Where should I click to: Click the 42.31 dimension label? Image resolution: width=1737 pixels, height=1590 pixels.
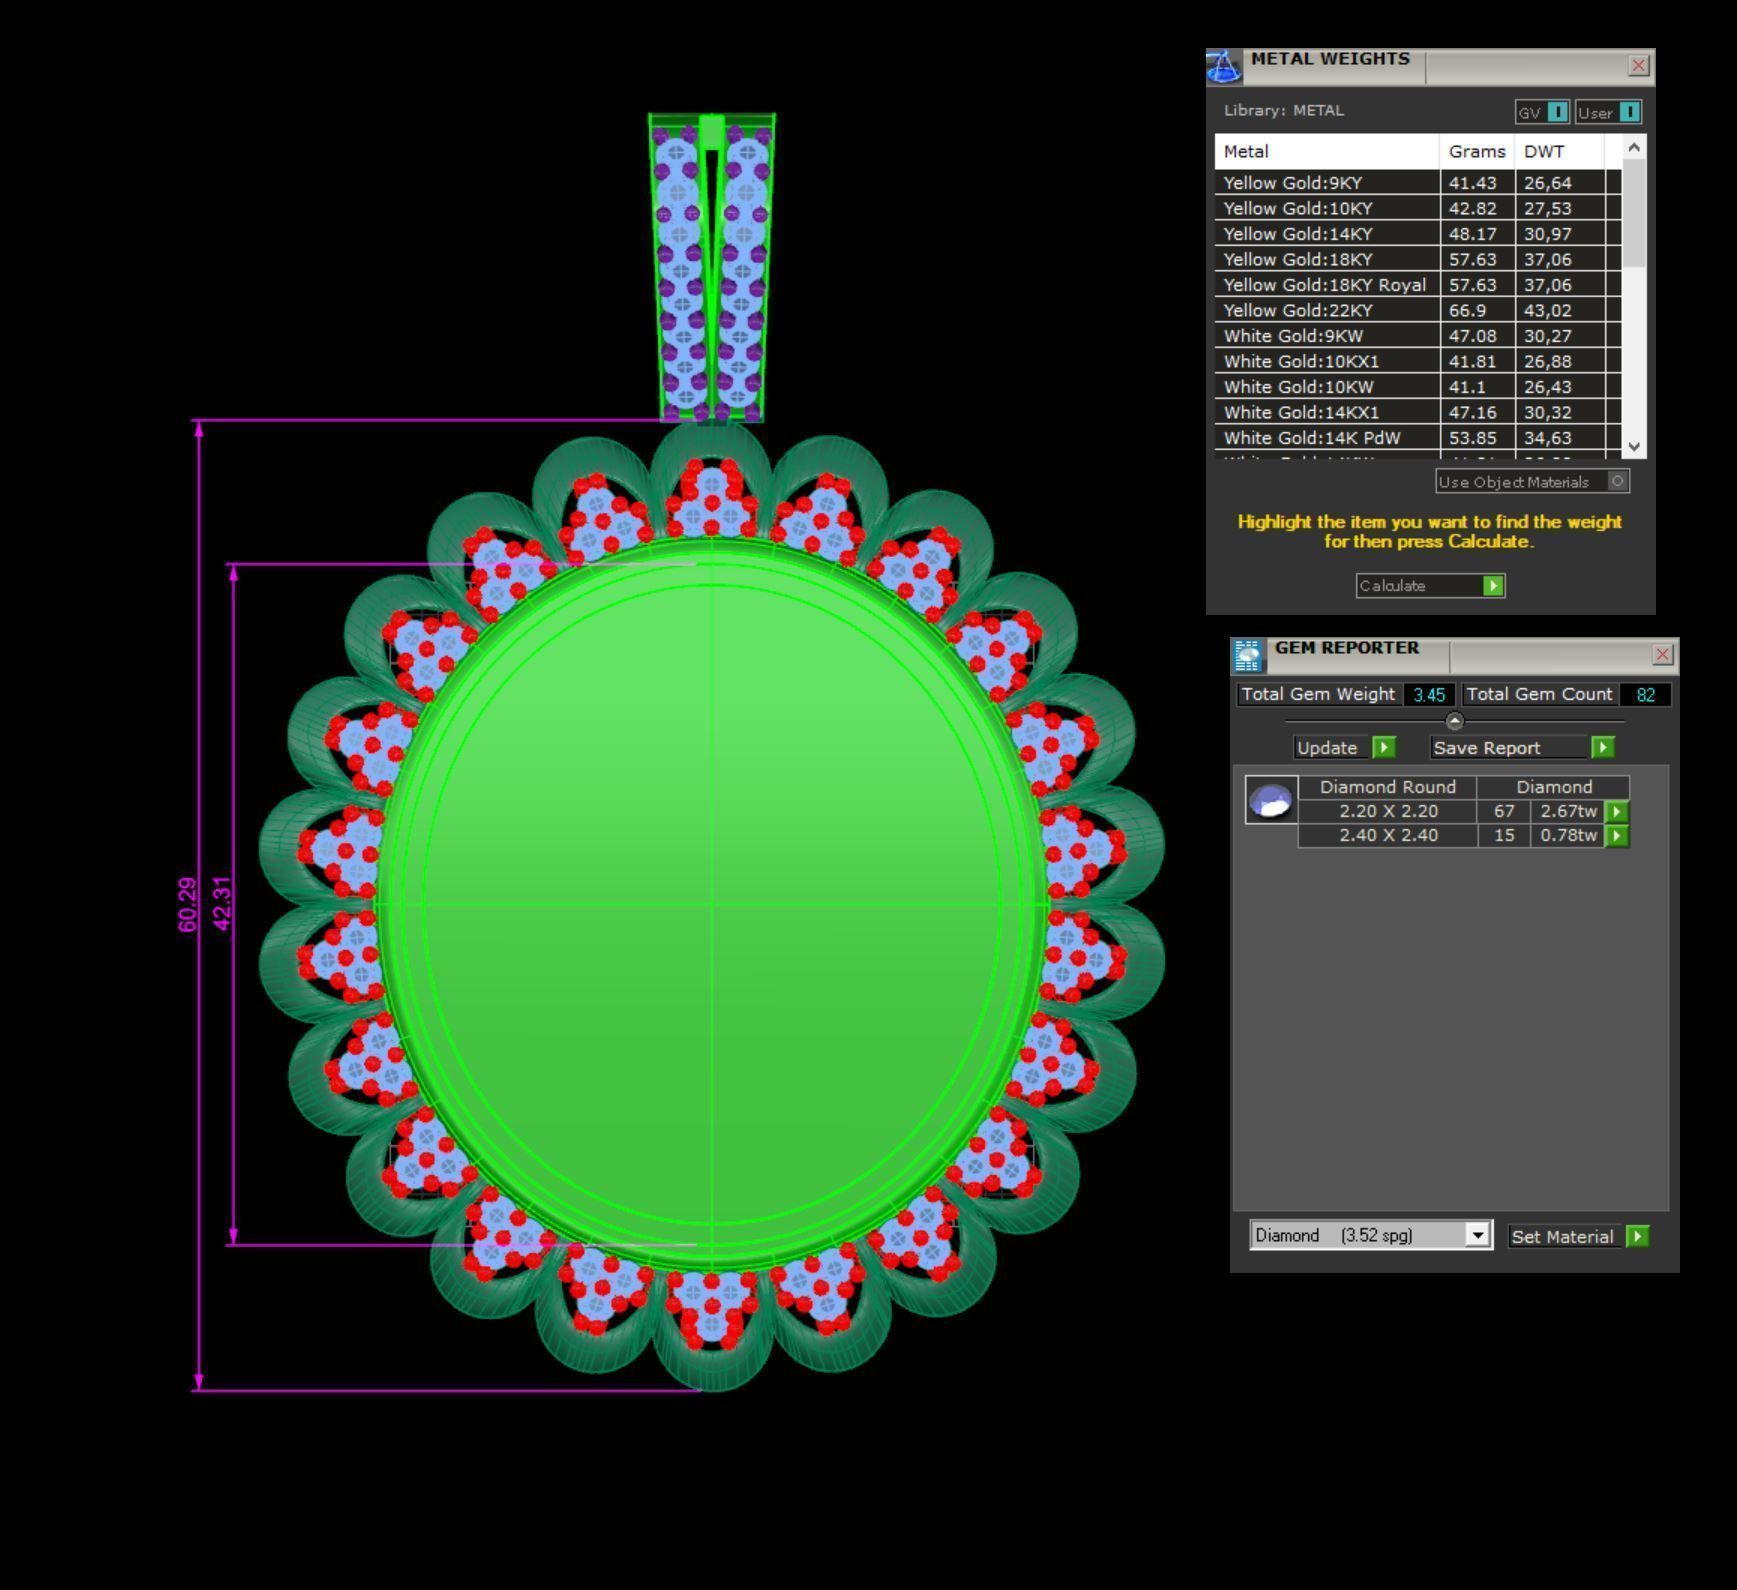tap(222, 904)
